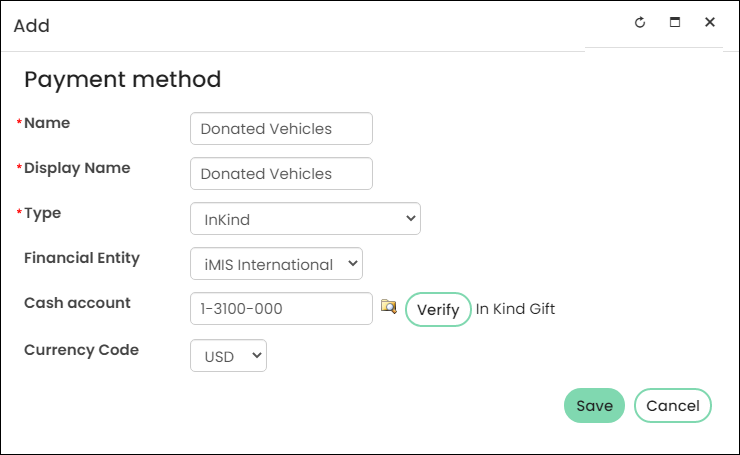Save the new payment method
This screenshot has width=740, height=455.
594,405
